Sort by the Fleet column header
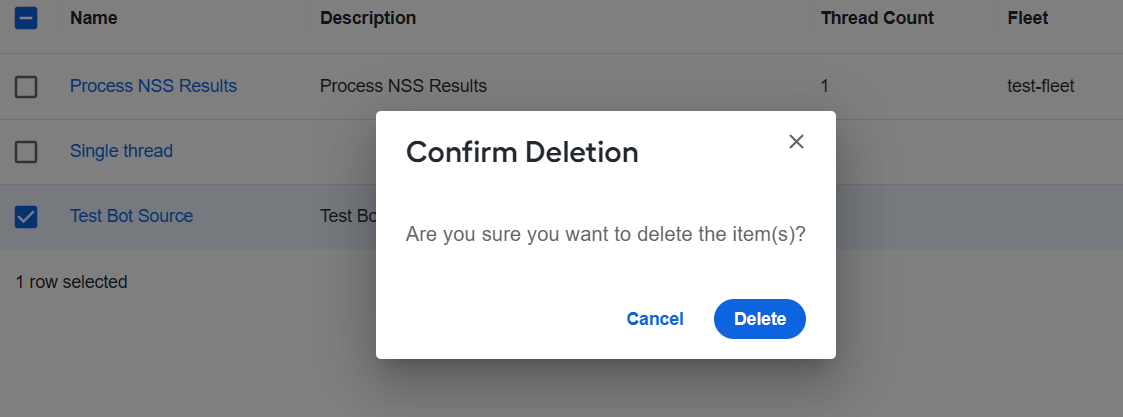Viewport: 1123px width, 417px height. (x=1028, y=18)
